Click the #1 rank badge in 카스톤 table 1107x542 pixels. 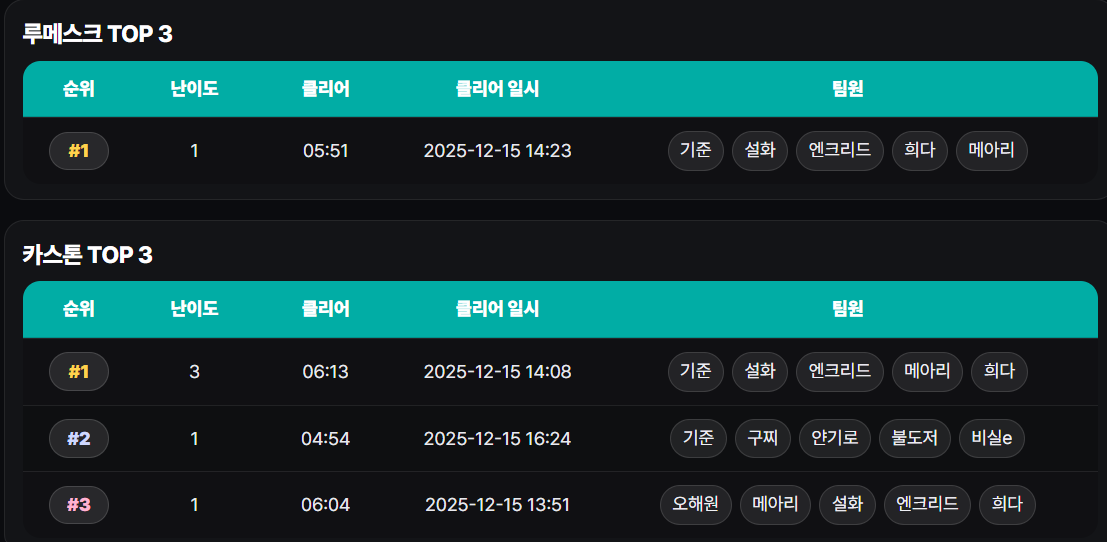pos(79,372)
